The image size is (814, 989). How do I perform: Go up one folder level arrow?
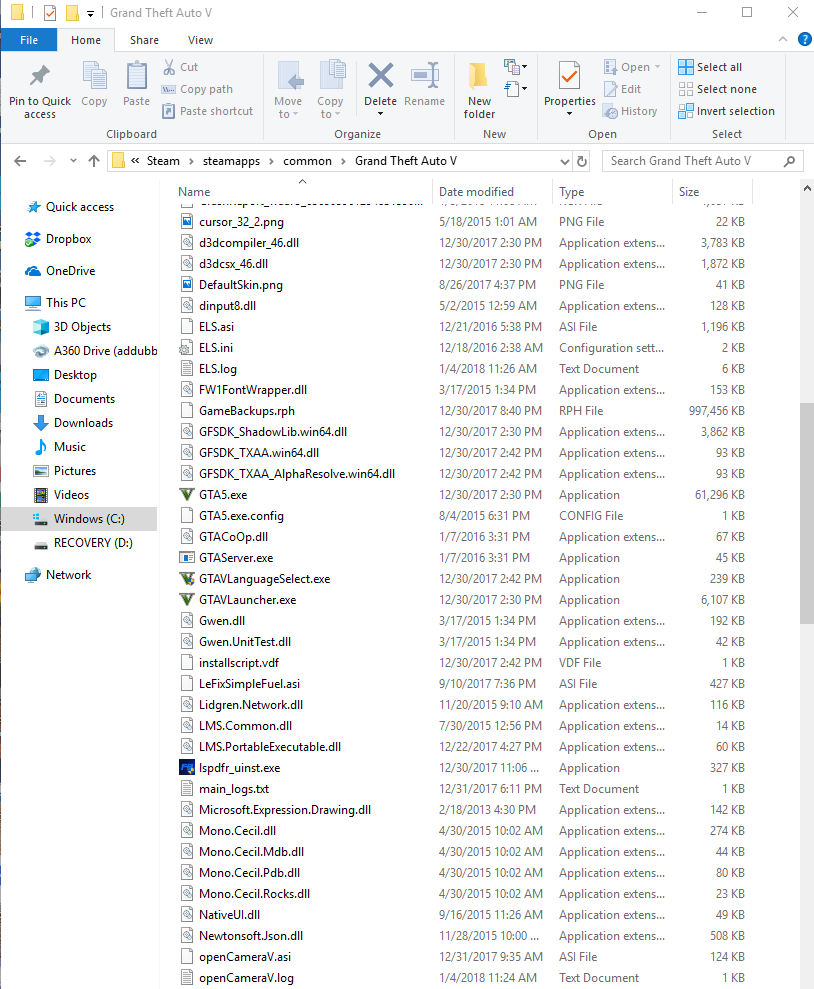tap(94, 161)
